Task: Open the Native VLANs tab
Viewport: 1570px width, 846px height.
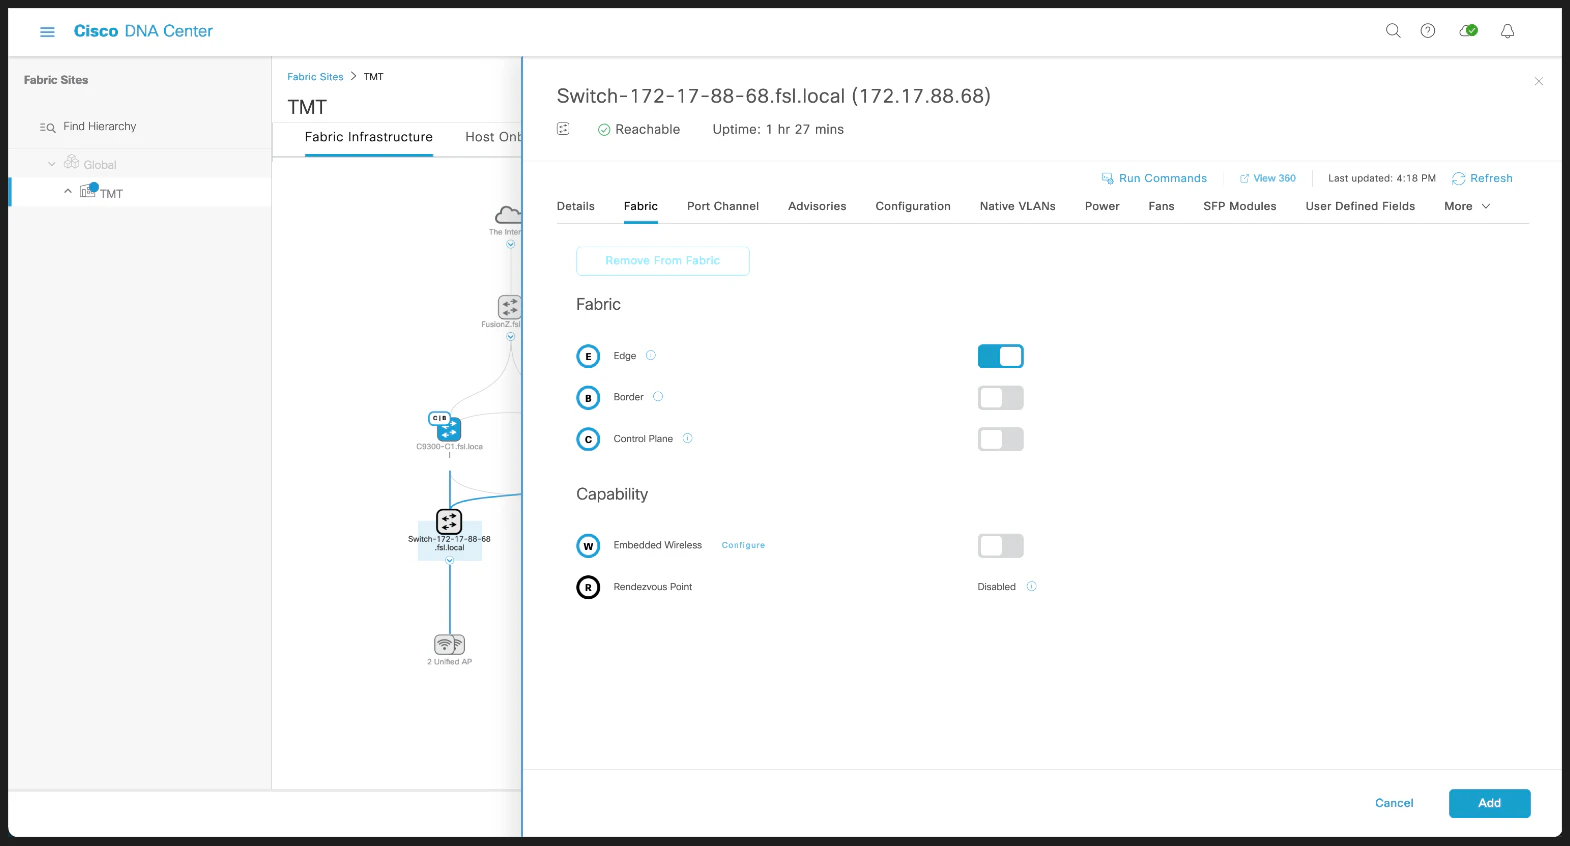Action: [x=1017, y=206]
